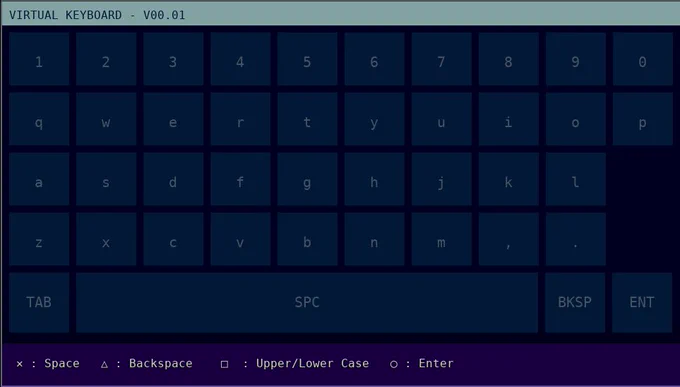Click the r key
This screenshot has height=387, width=680.
(x=240, y=119)
